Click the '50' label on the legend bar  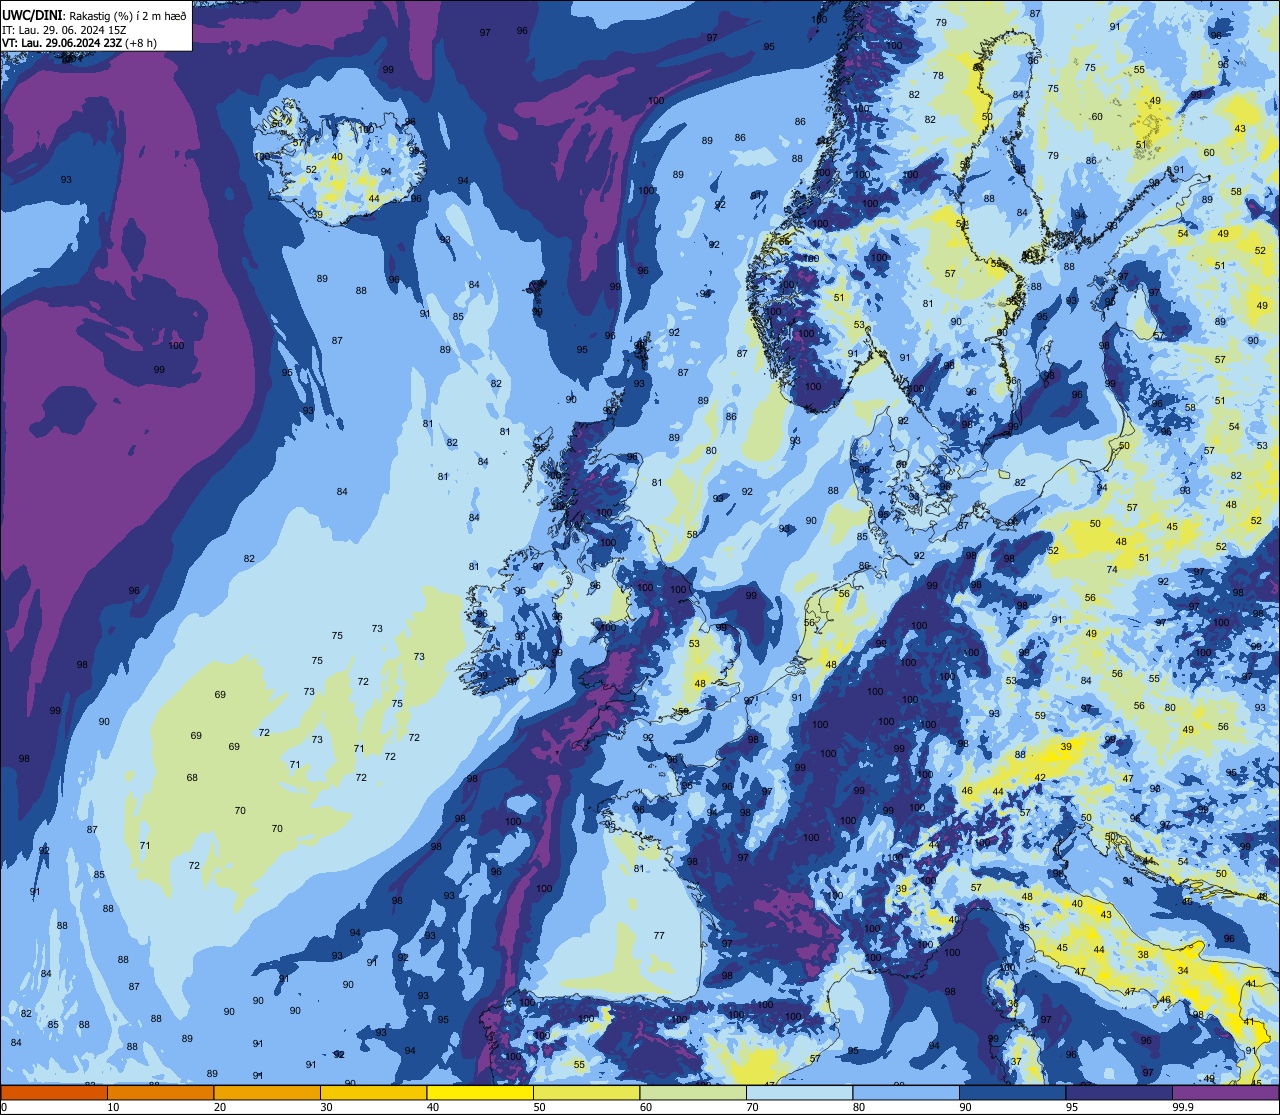[x=539, y=1107]
